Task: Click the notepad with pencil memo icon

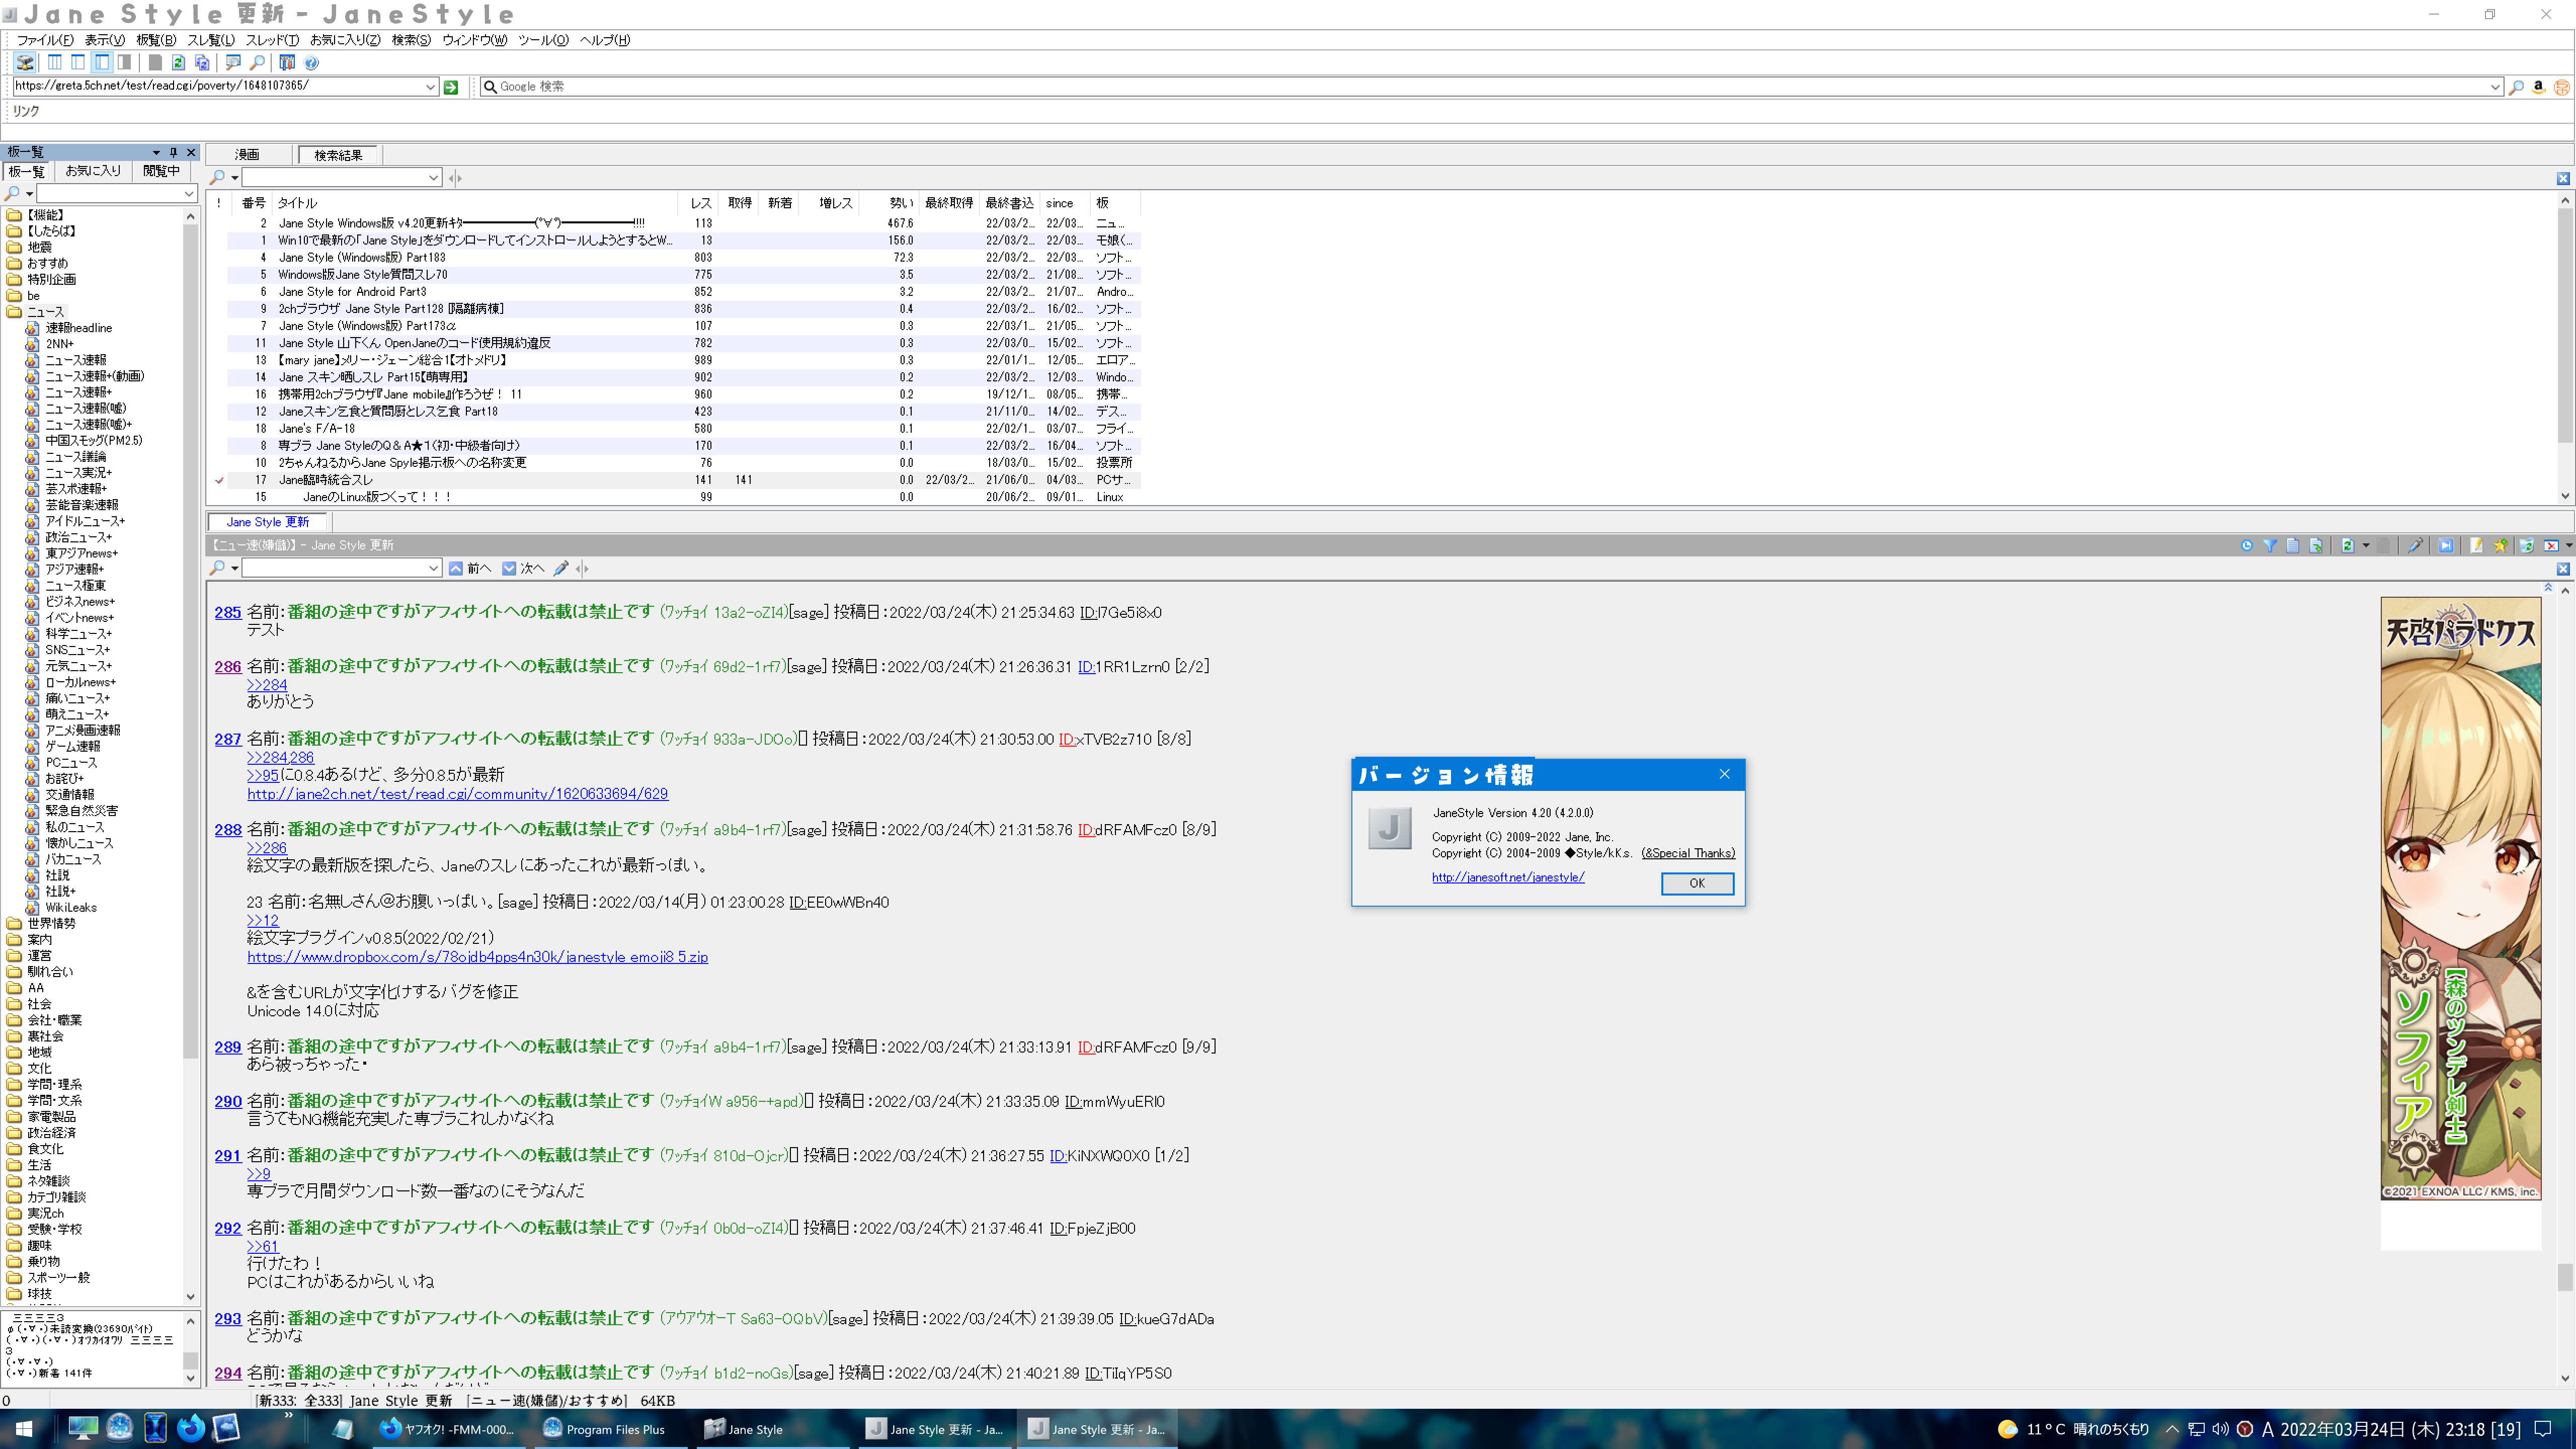Action: [2476, 545]
